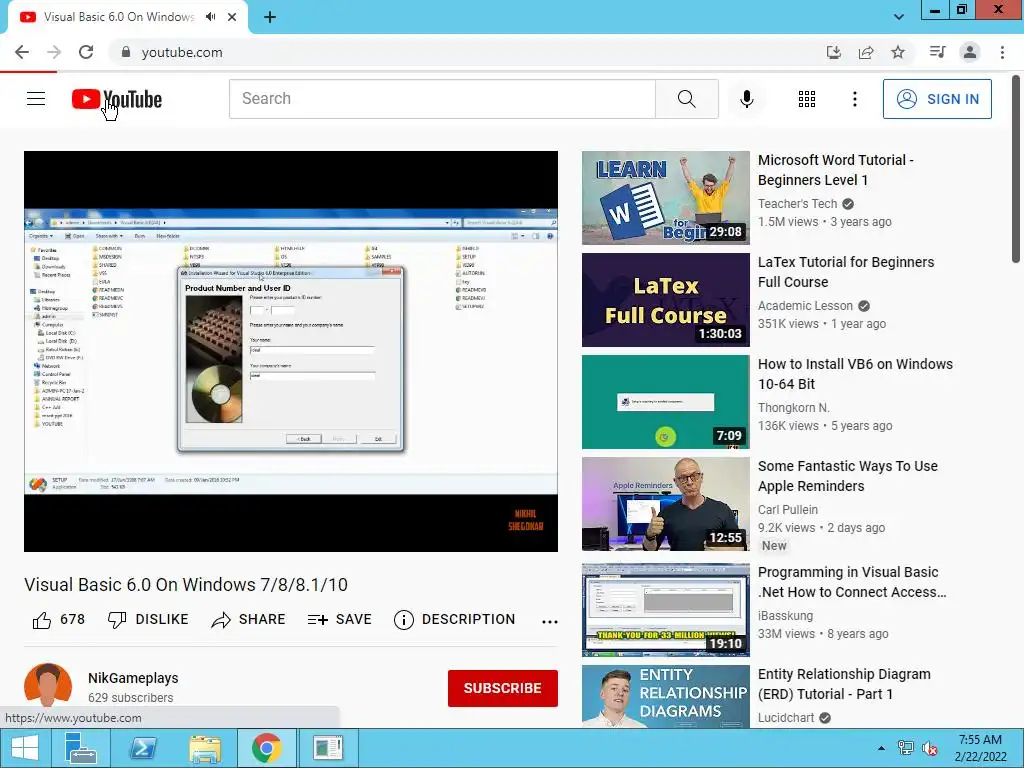View site info via padlock icon
This screenshot has width=1024, height=768.
point(126,52)
